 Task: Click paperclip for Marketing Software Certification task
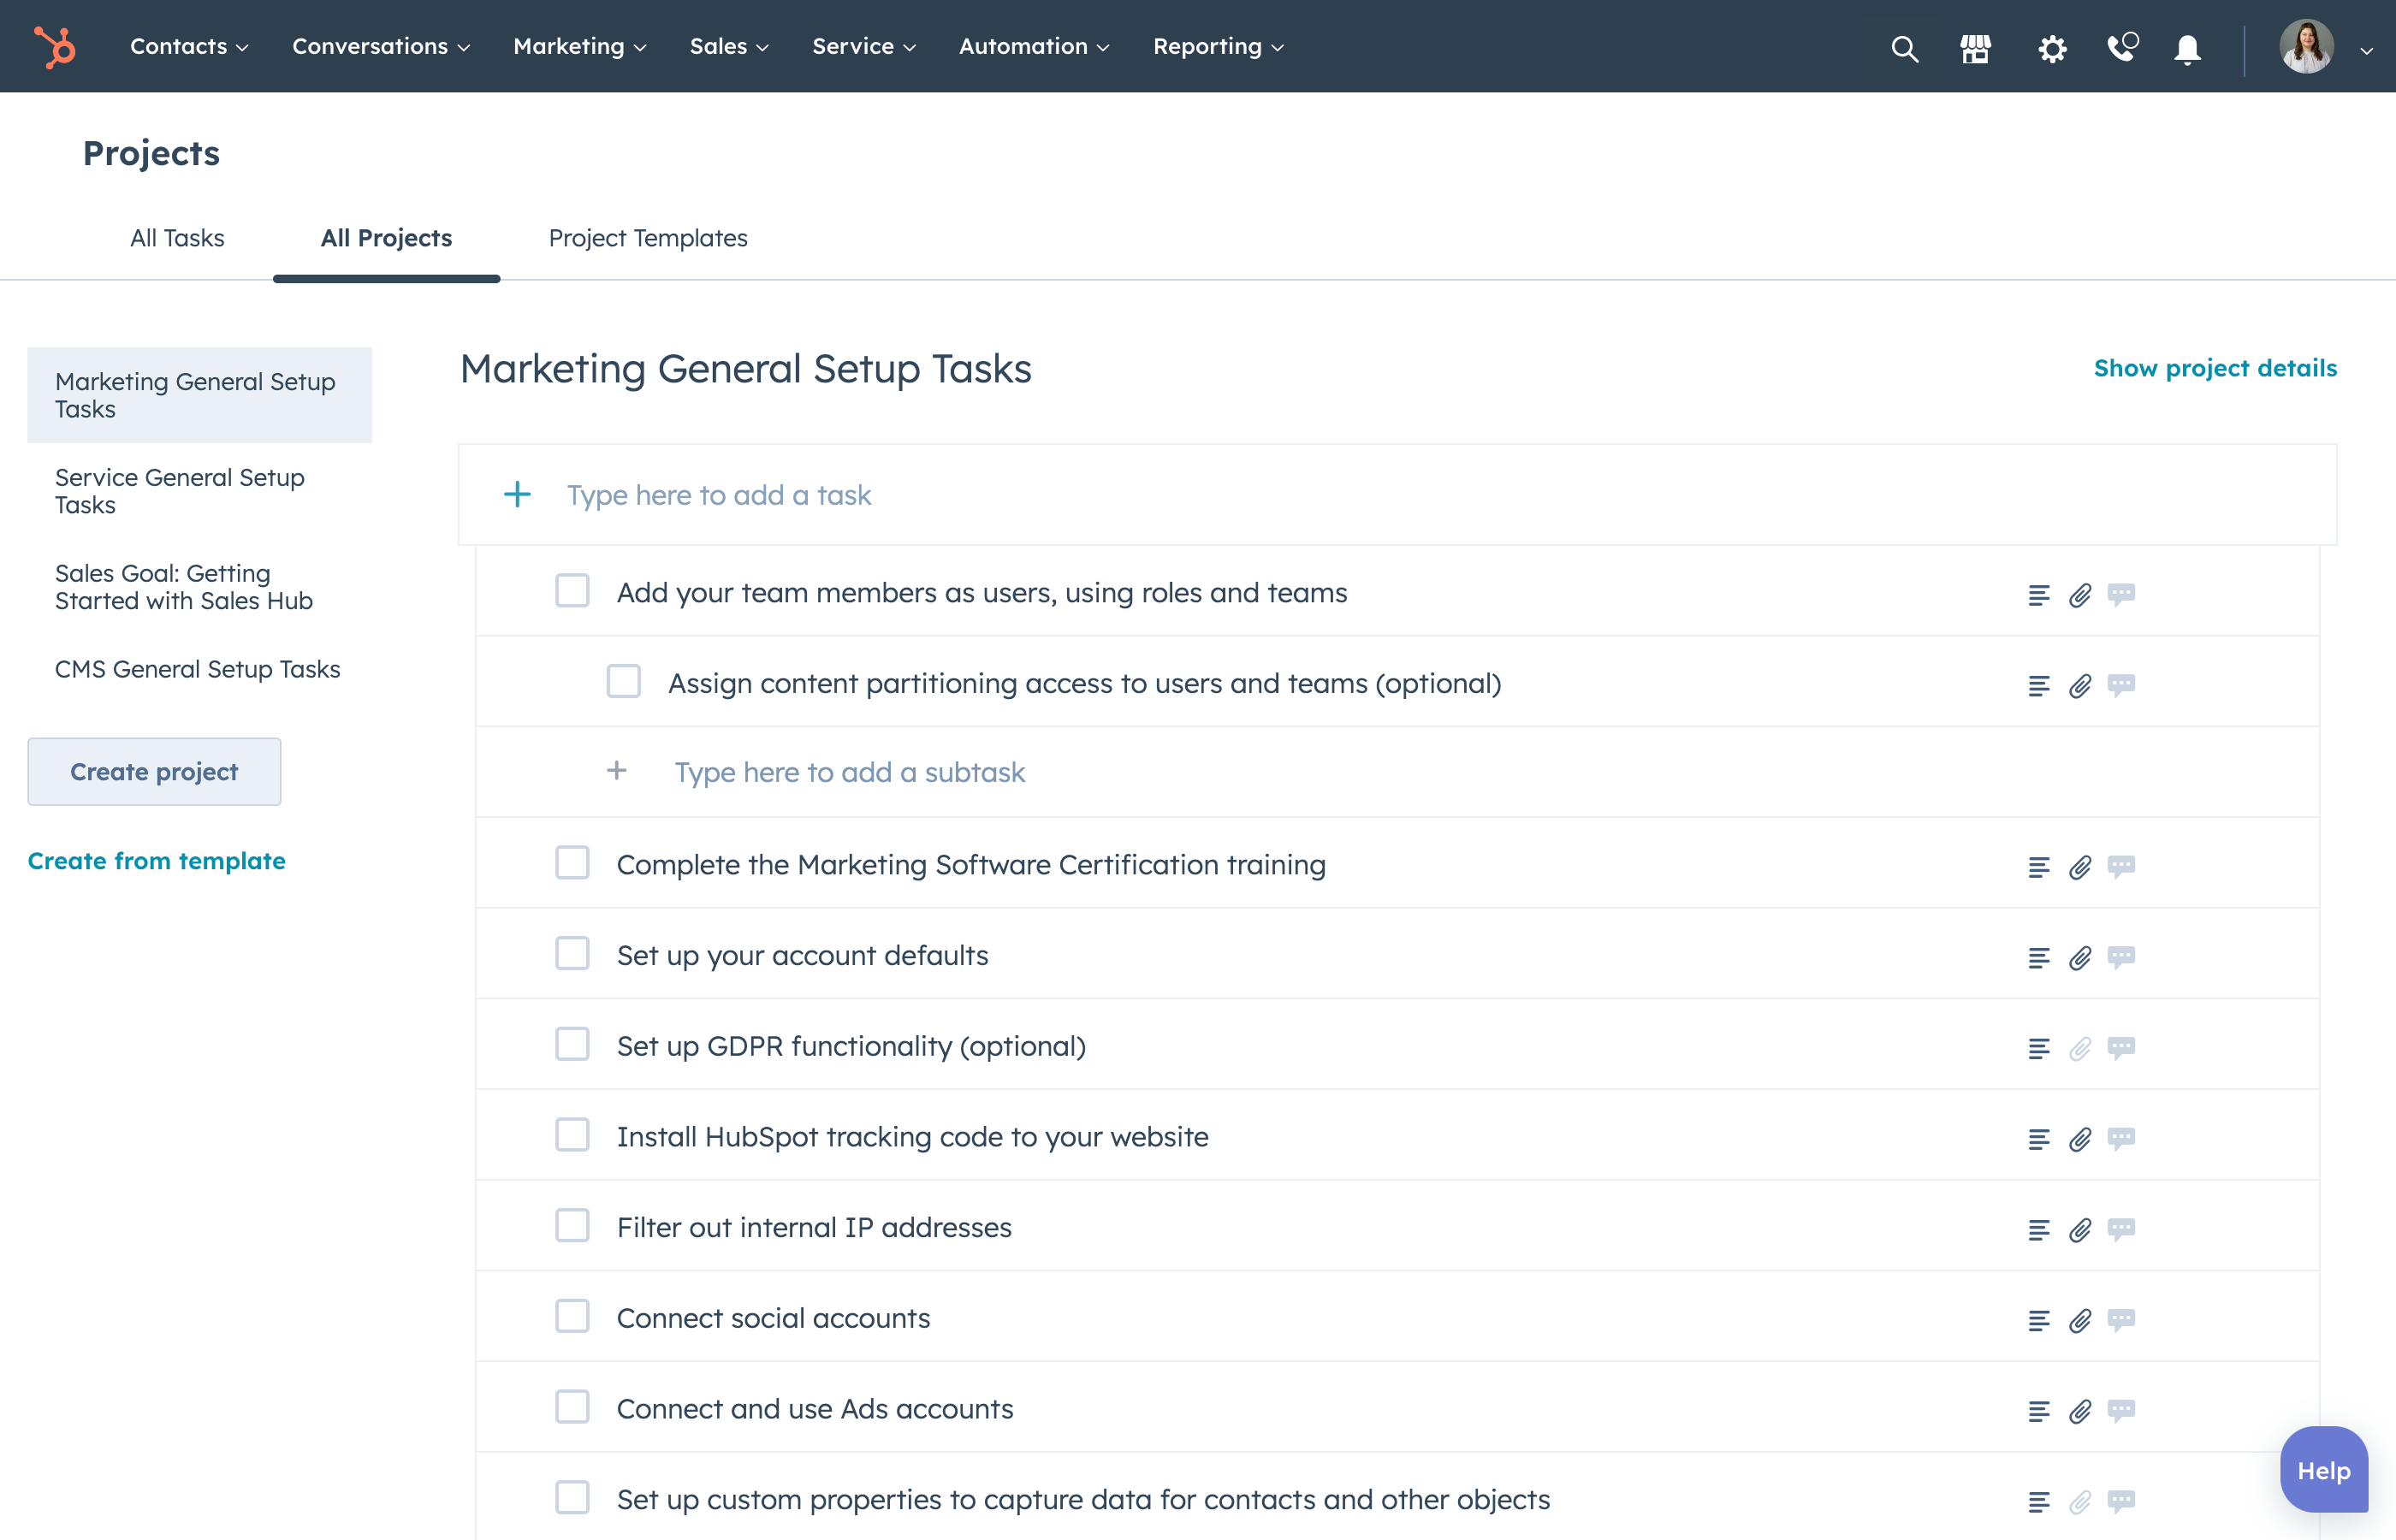tap(2080, 866)
